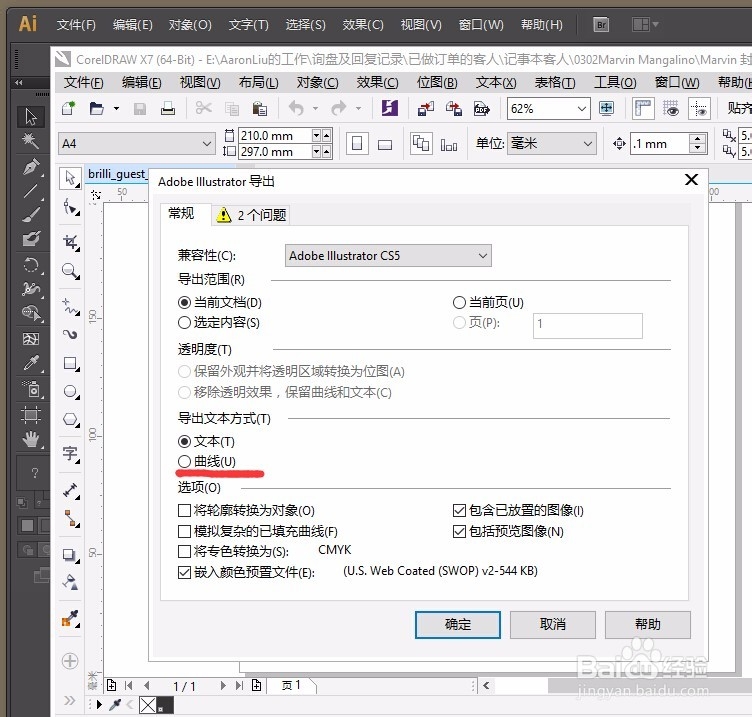Go to next page arrow
The width and height of the screenshot is (752, 717).
click(x=223, y=686)
